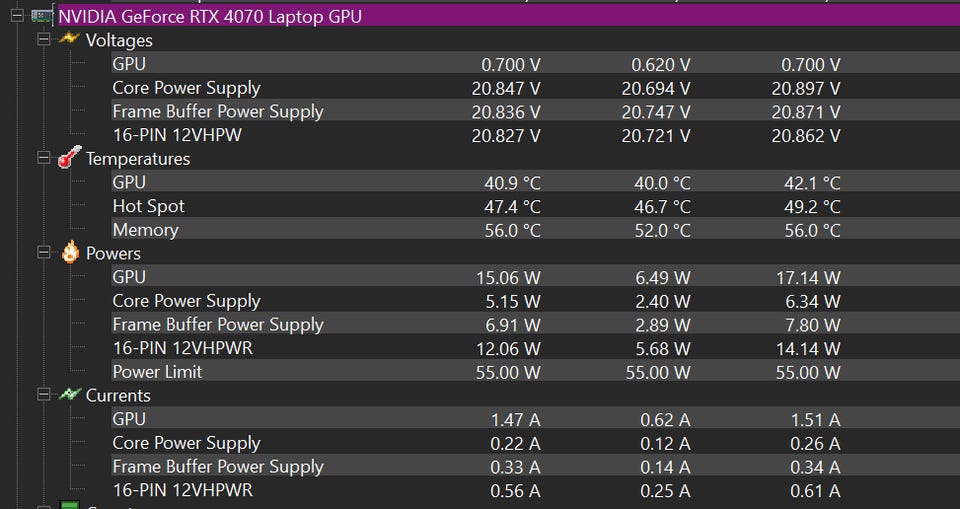The height and width of the screenshot is (509, 960).
Task: Click the 5.15 W Core Power value
Action: [513, 301]
